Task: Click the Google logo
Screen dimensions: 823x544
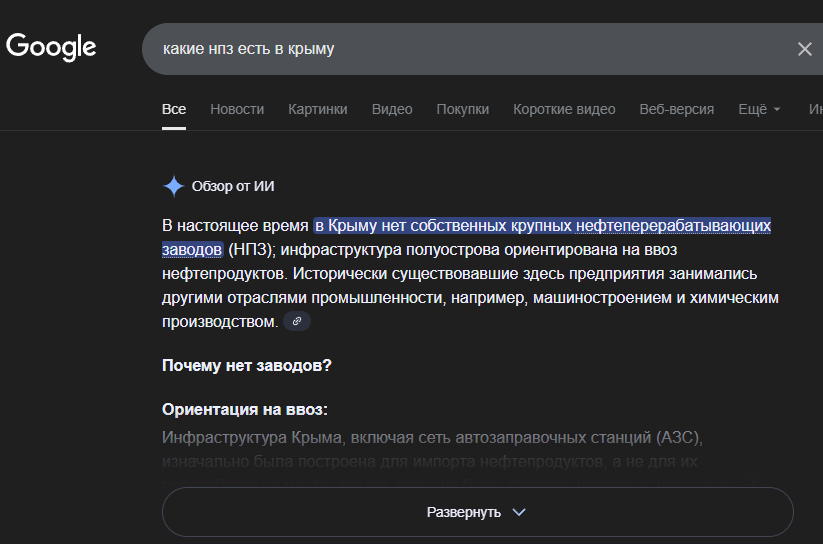Action: pos(51,46)
